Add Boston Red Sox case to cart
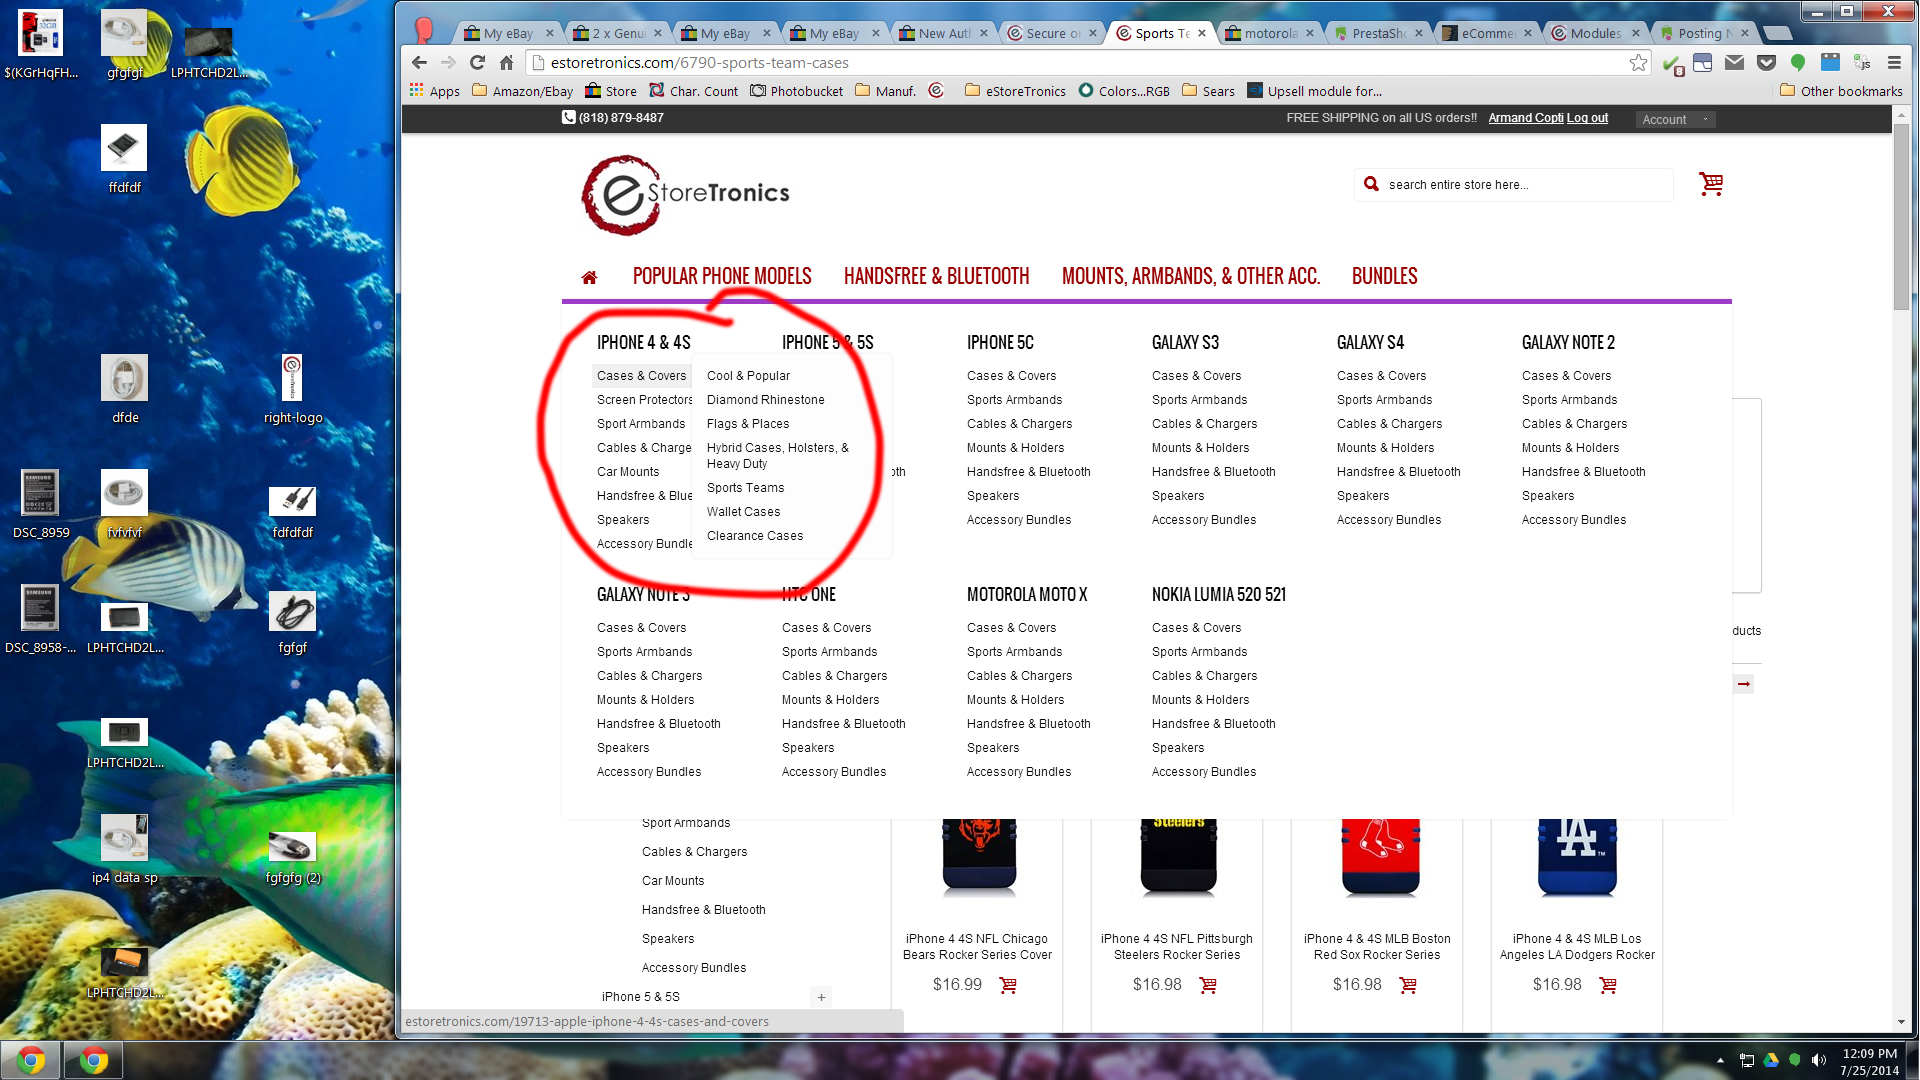Viewport: 1920px width, 1080px height. pos(1408,985)
